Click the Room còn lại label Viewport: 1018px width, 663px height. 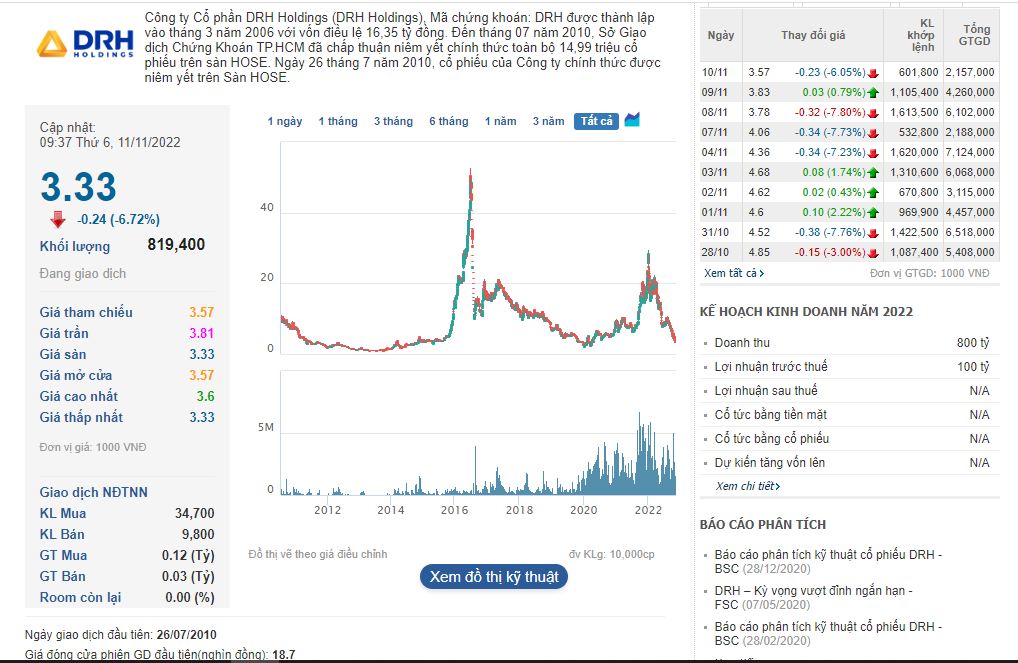click(x=80, y=597)
